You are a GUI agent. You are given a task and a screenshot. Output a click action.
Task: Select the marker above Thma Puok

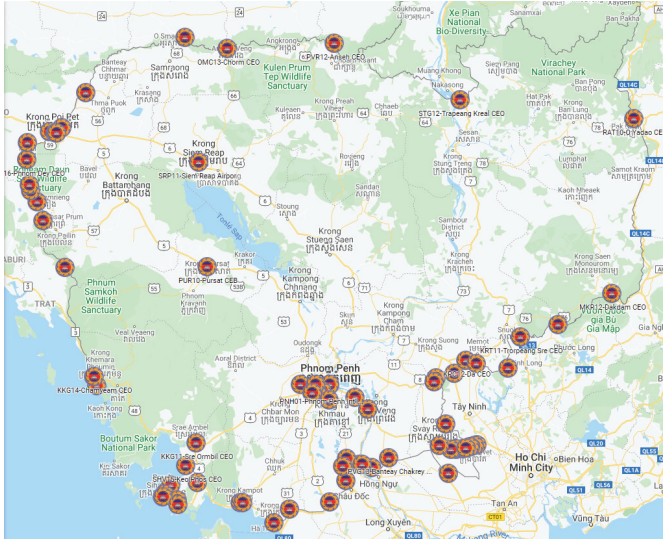click(x=86, y=92)
